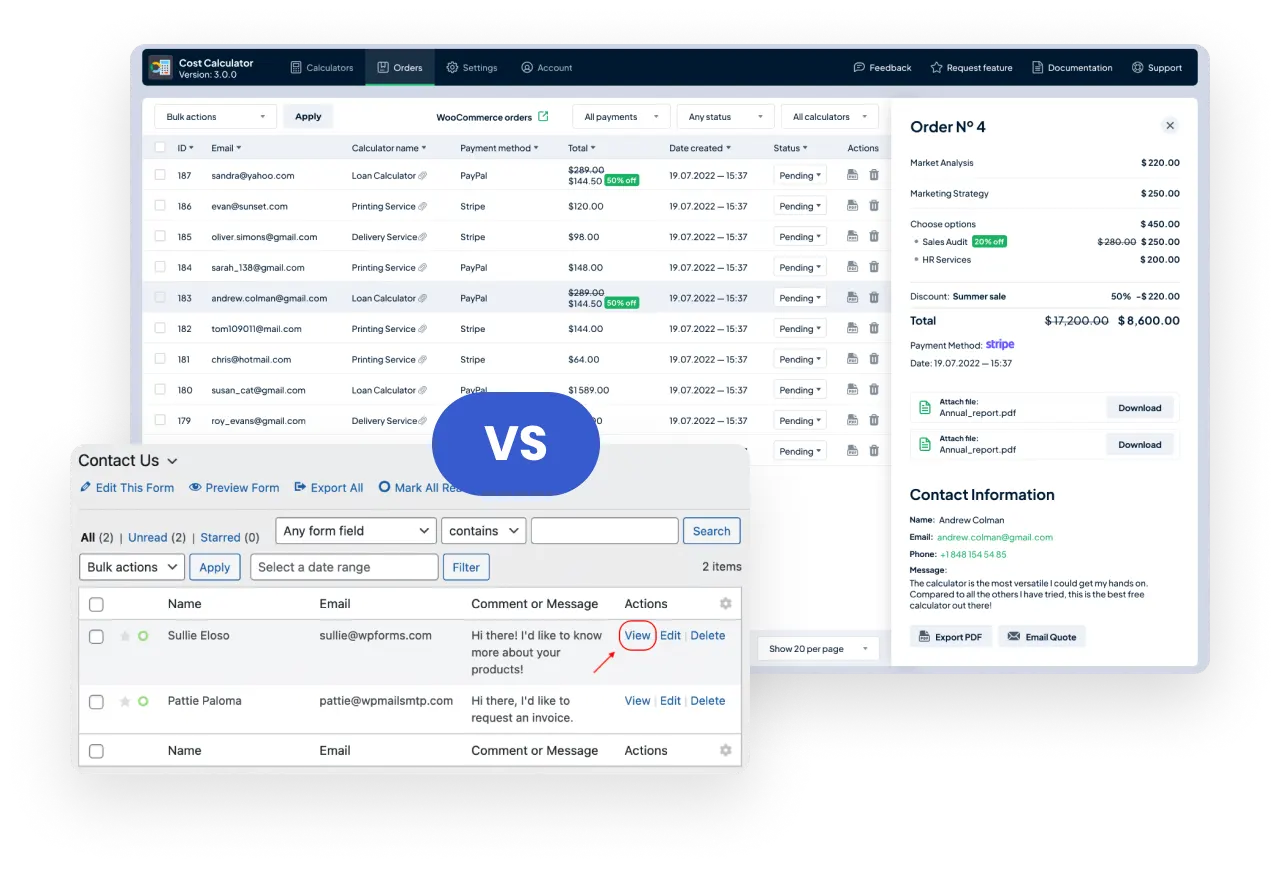Switch to the Settings tab
The image size is (1280, 871).
click(471, 68)
